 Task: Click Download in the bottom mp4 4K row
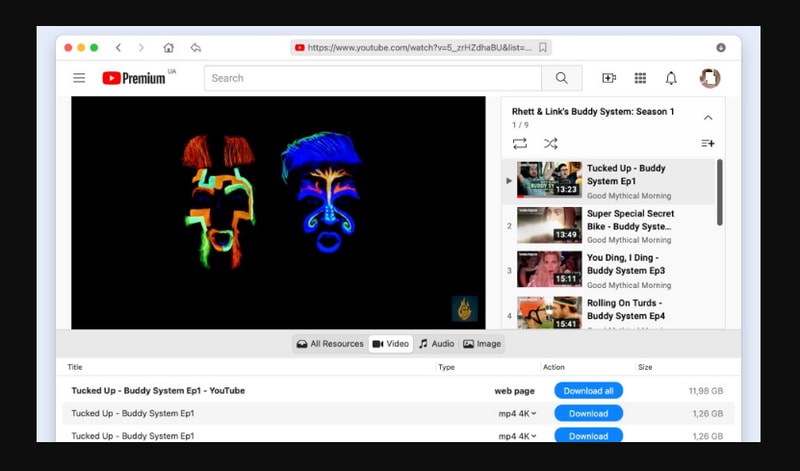[x=588, y=436]
